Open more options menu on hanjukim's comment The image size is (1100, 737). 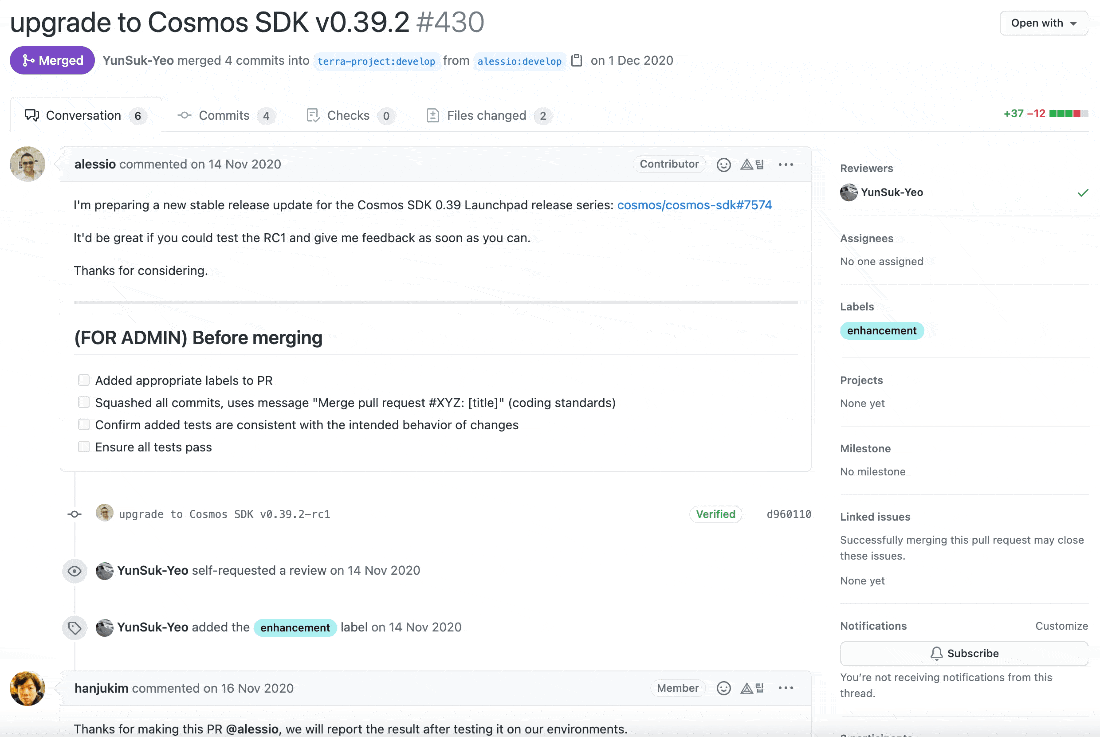786,689
